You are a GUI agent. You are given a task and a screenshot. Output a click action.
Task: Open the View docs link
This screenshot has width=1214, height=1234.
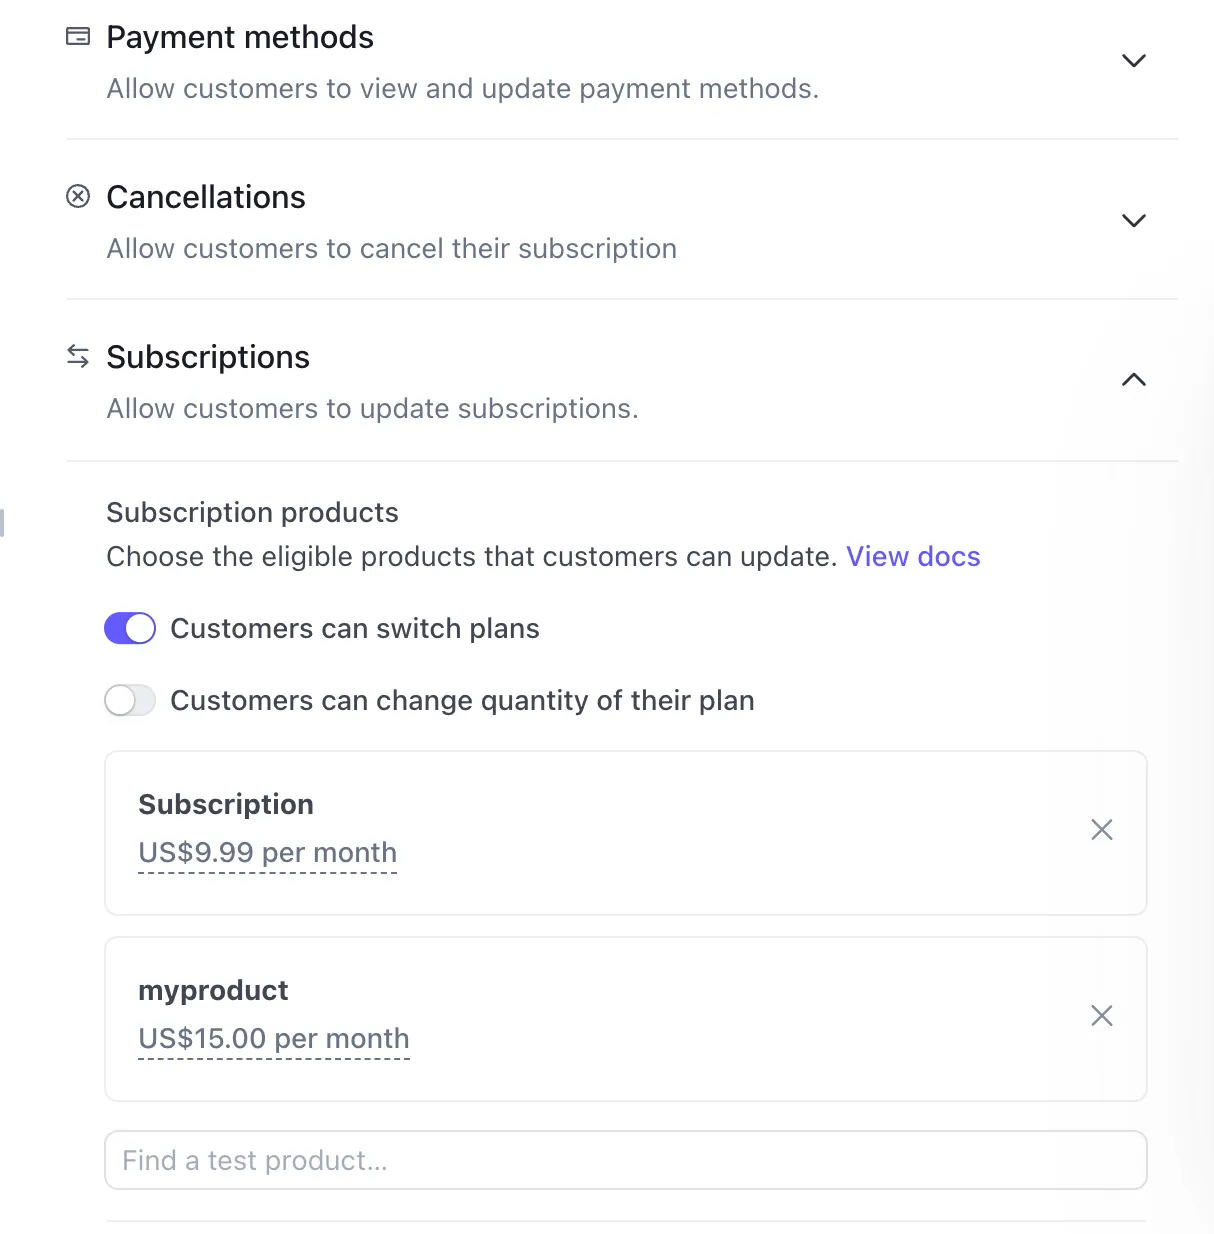point(913,557)
